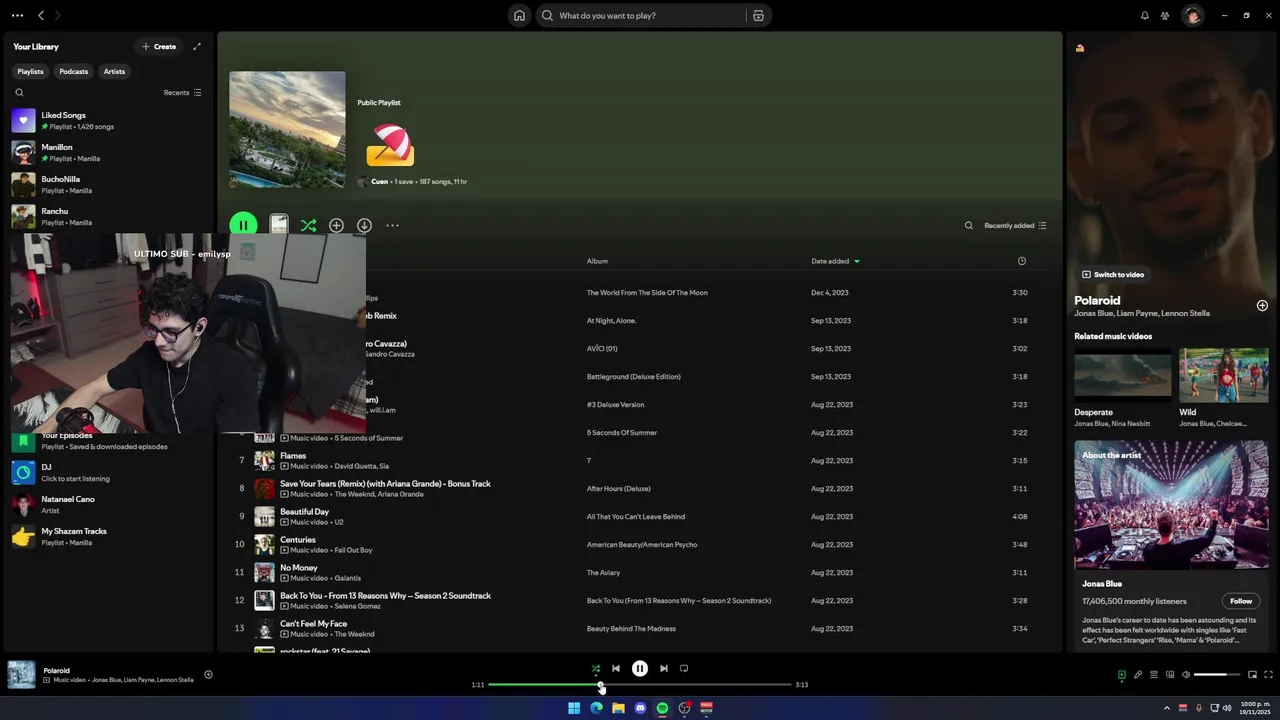Image resolution: width=1280 pixels, height=720 pixels.
Task: Open 'Connect to a device' icon
Action: [x=1170, y=675]
